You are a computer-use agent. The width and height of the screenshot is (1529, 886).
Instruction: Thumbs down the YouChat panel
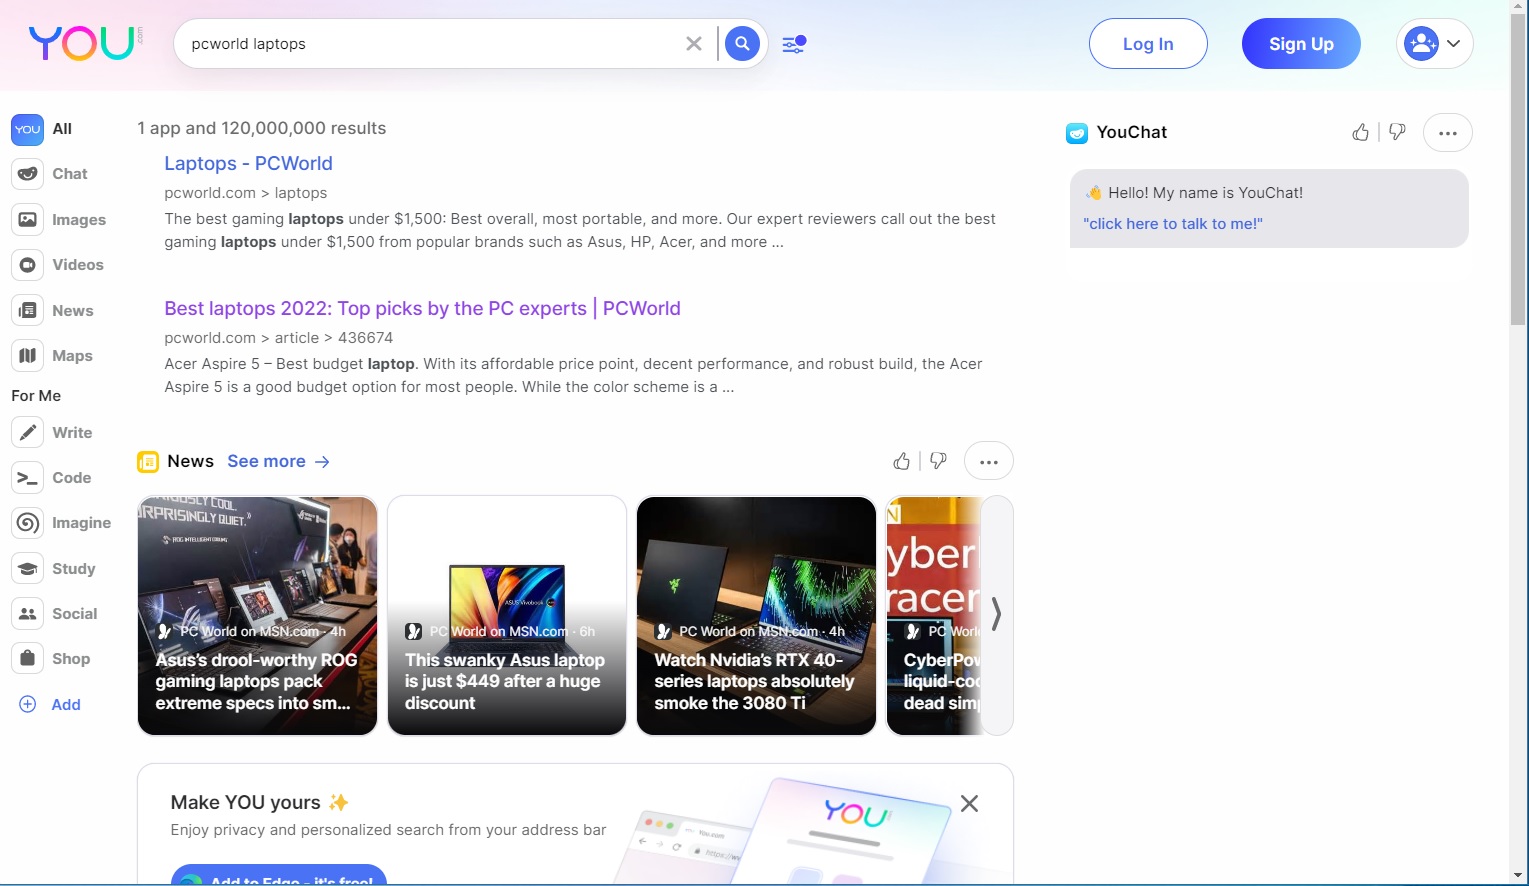click(x=1397, y=132)
